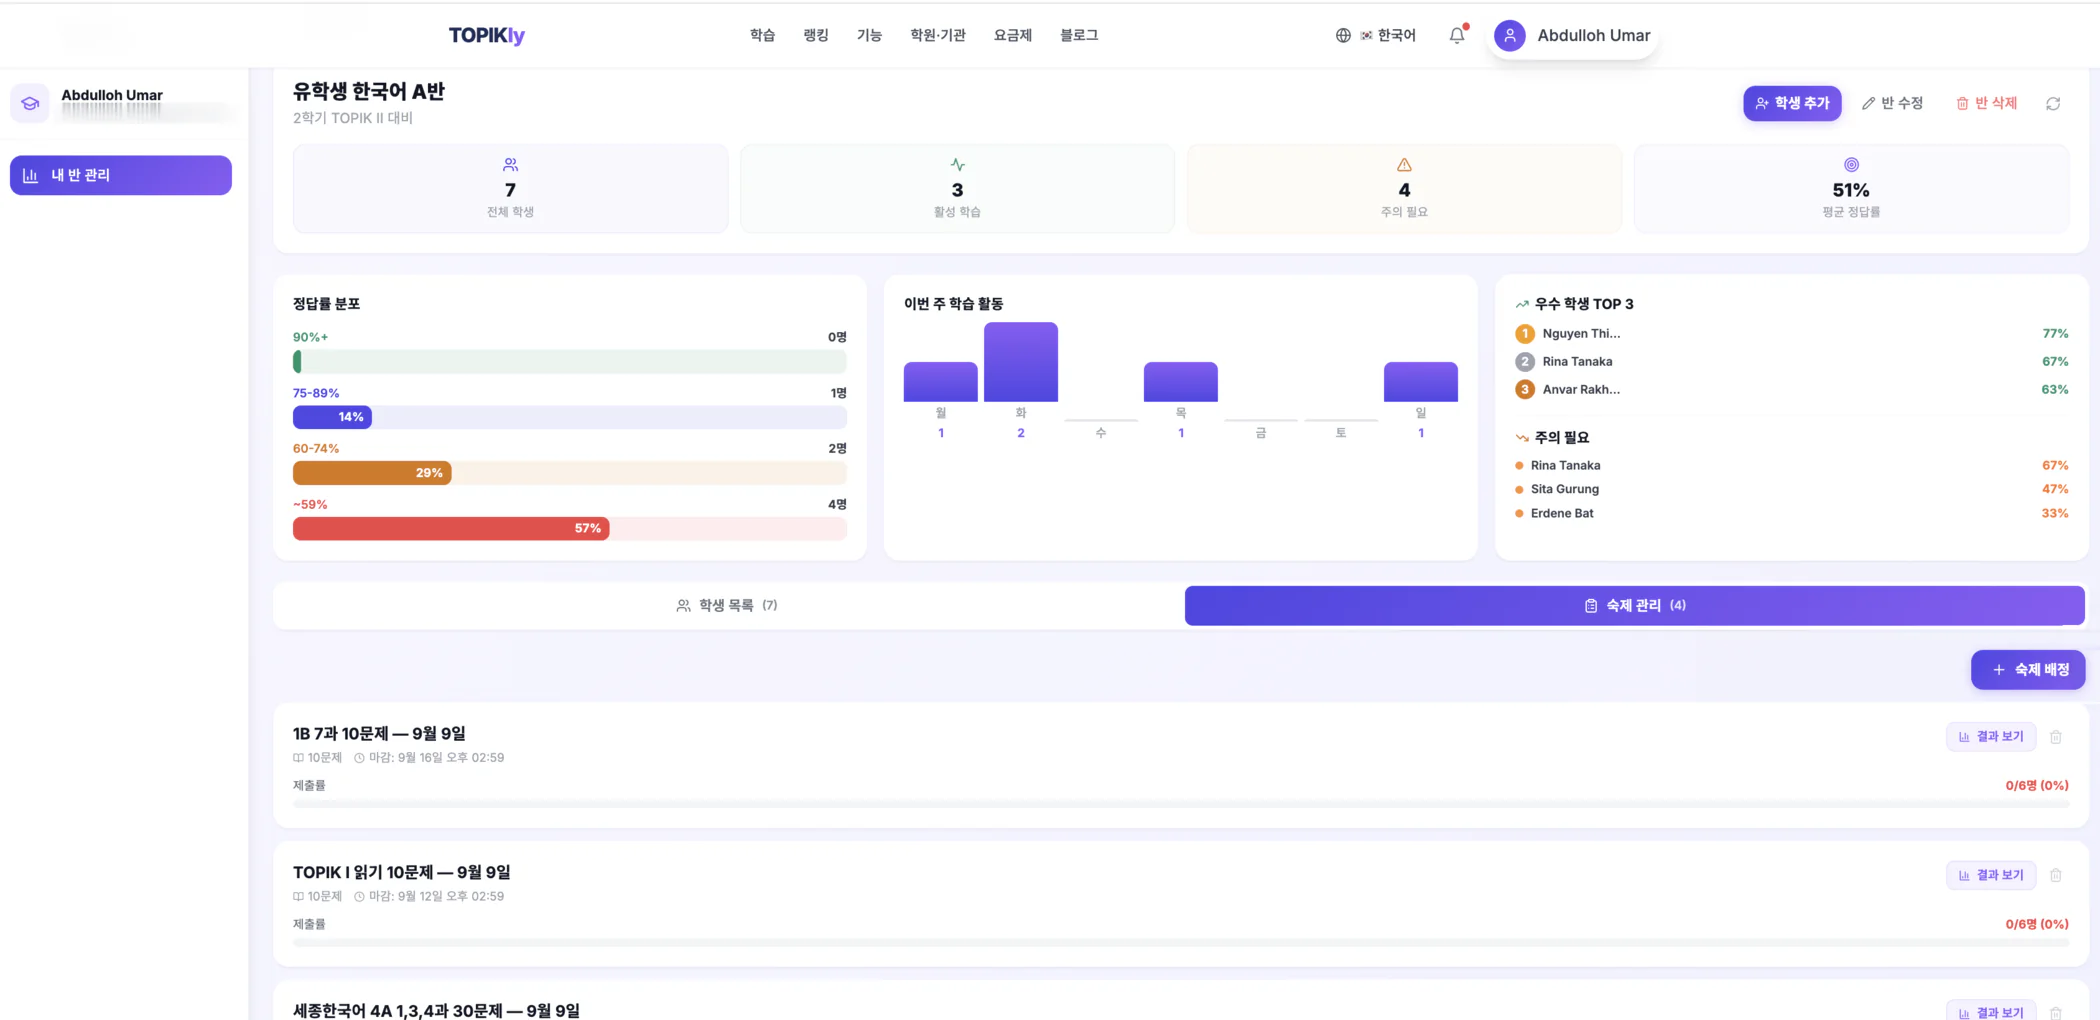Go to the 학원·기관 page
The width and height of the screenshot is (2100, 1020).
pyautogui.click(x=938, y=35)
